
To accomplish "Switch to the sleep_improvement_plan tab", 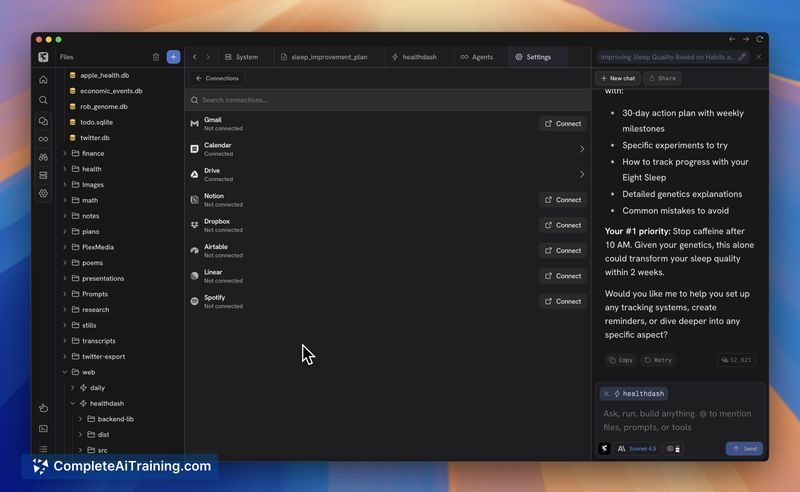I will click(324, 57).
